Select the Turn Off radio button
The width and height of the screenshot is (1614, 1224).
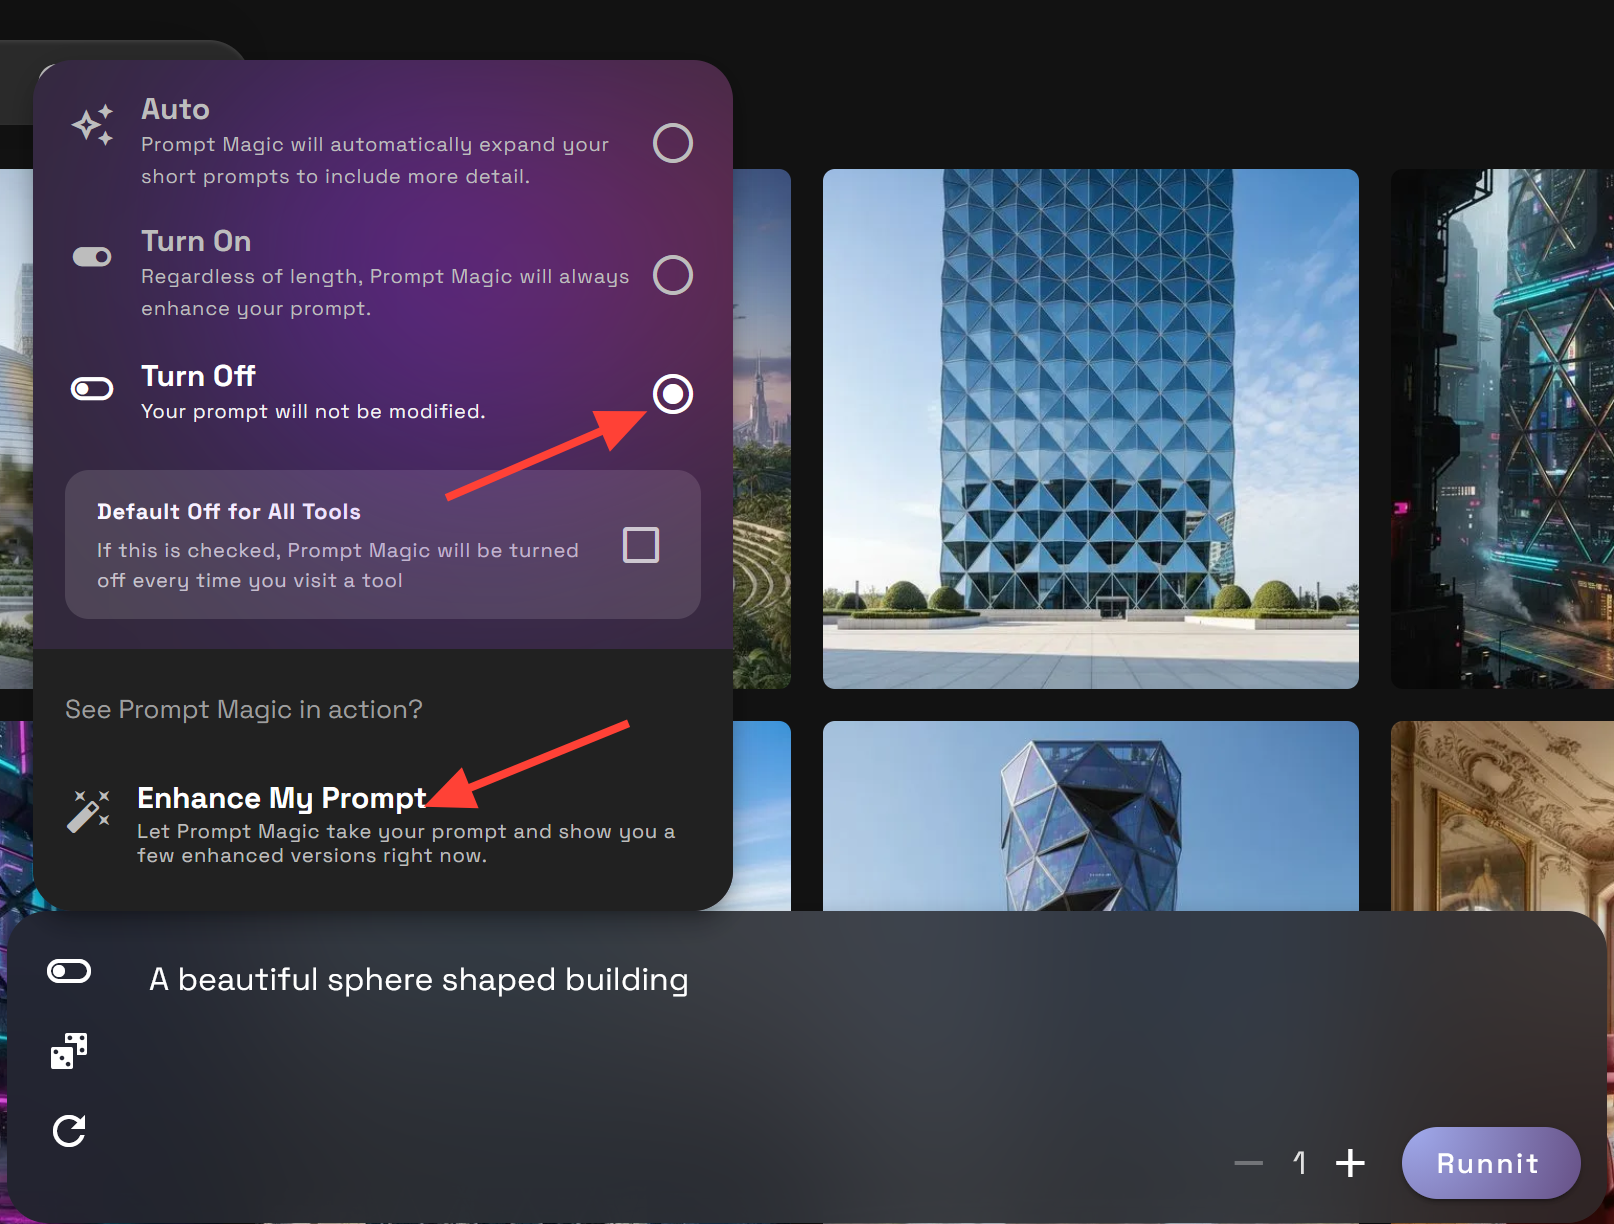tap(672, 394)
